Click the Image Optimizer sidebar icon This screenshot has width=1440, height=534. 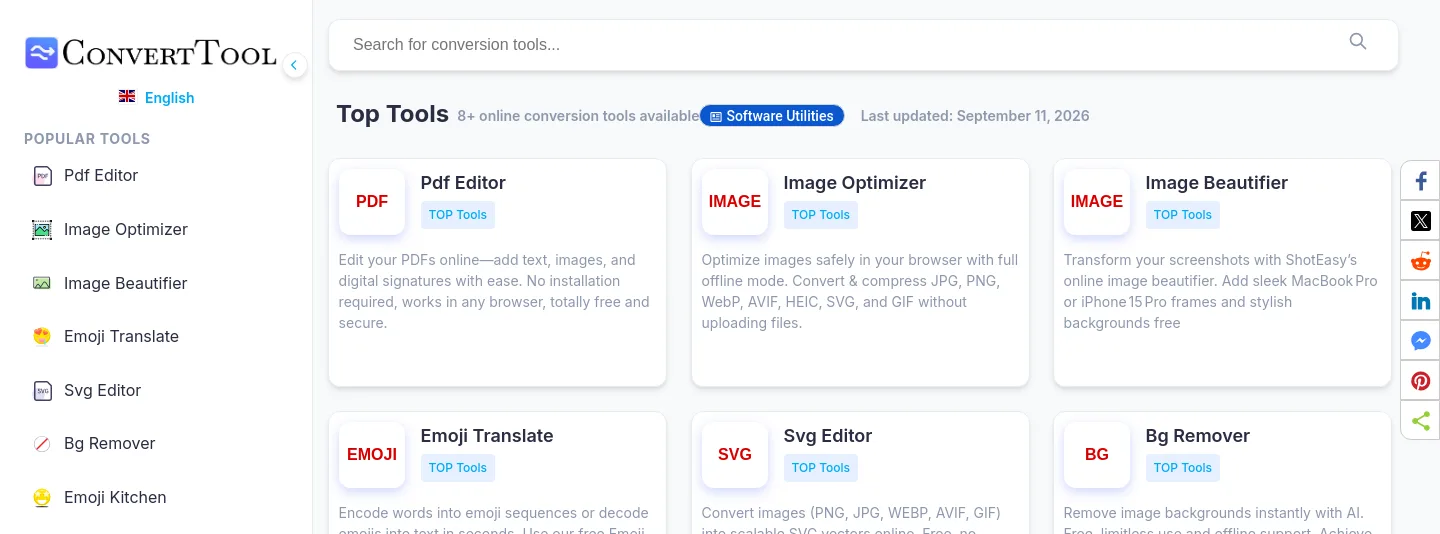click(42, 230)
